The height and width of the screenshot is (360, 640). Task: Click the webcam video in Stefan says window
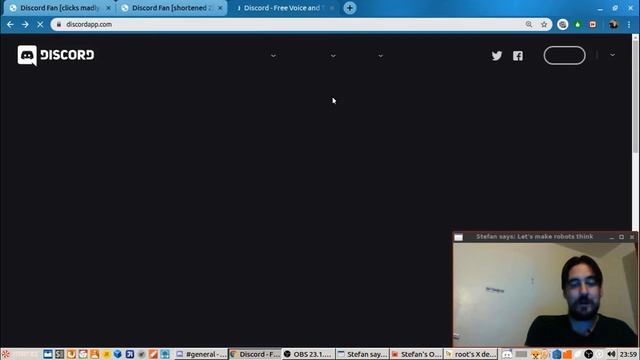(x=544, y=294)
